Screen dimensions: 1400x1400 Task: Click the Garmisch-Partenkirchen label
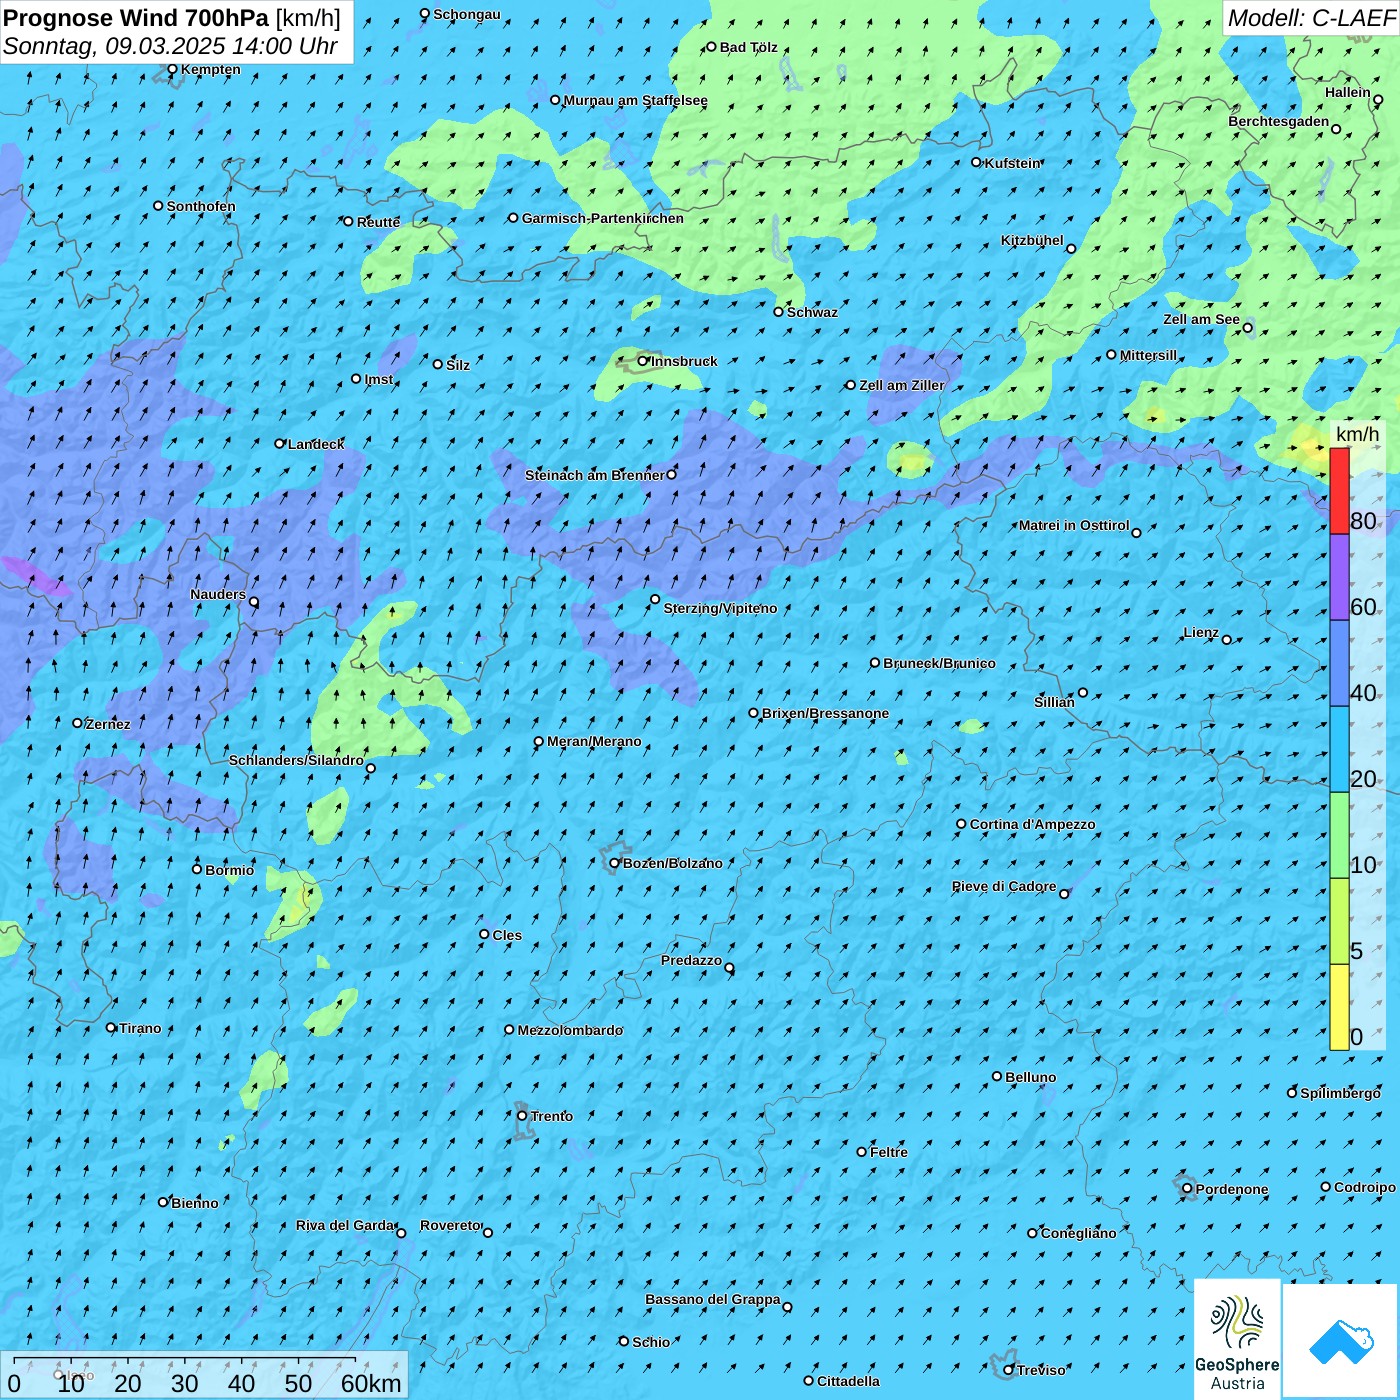point(603,218)
